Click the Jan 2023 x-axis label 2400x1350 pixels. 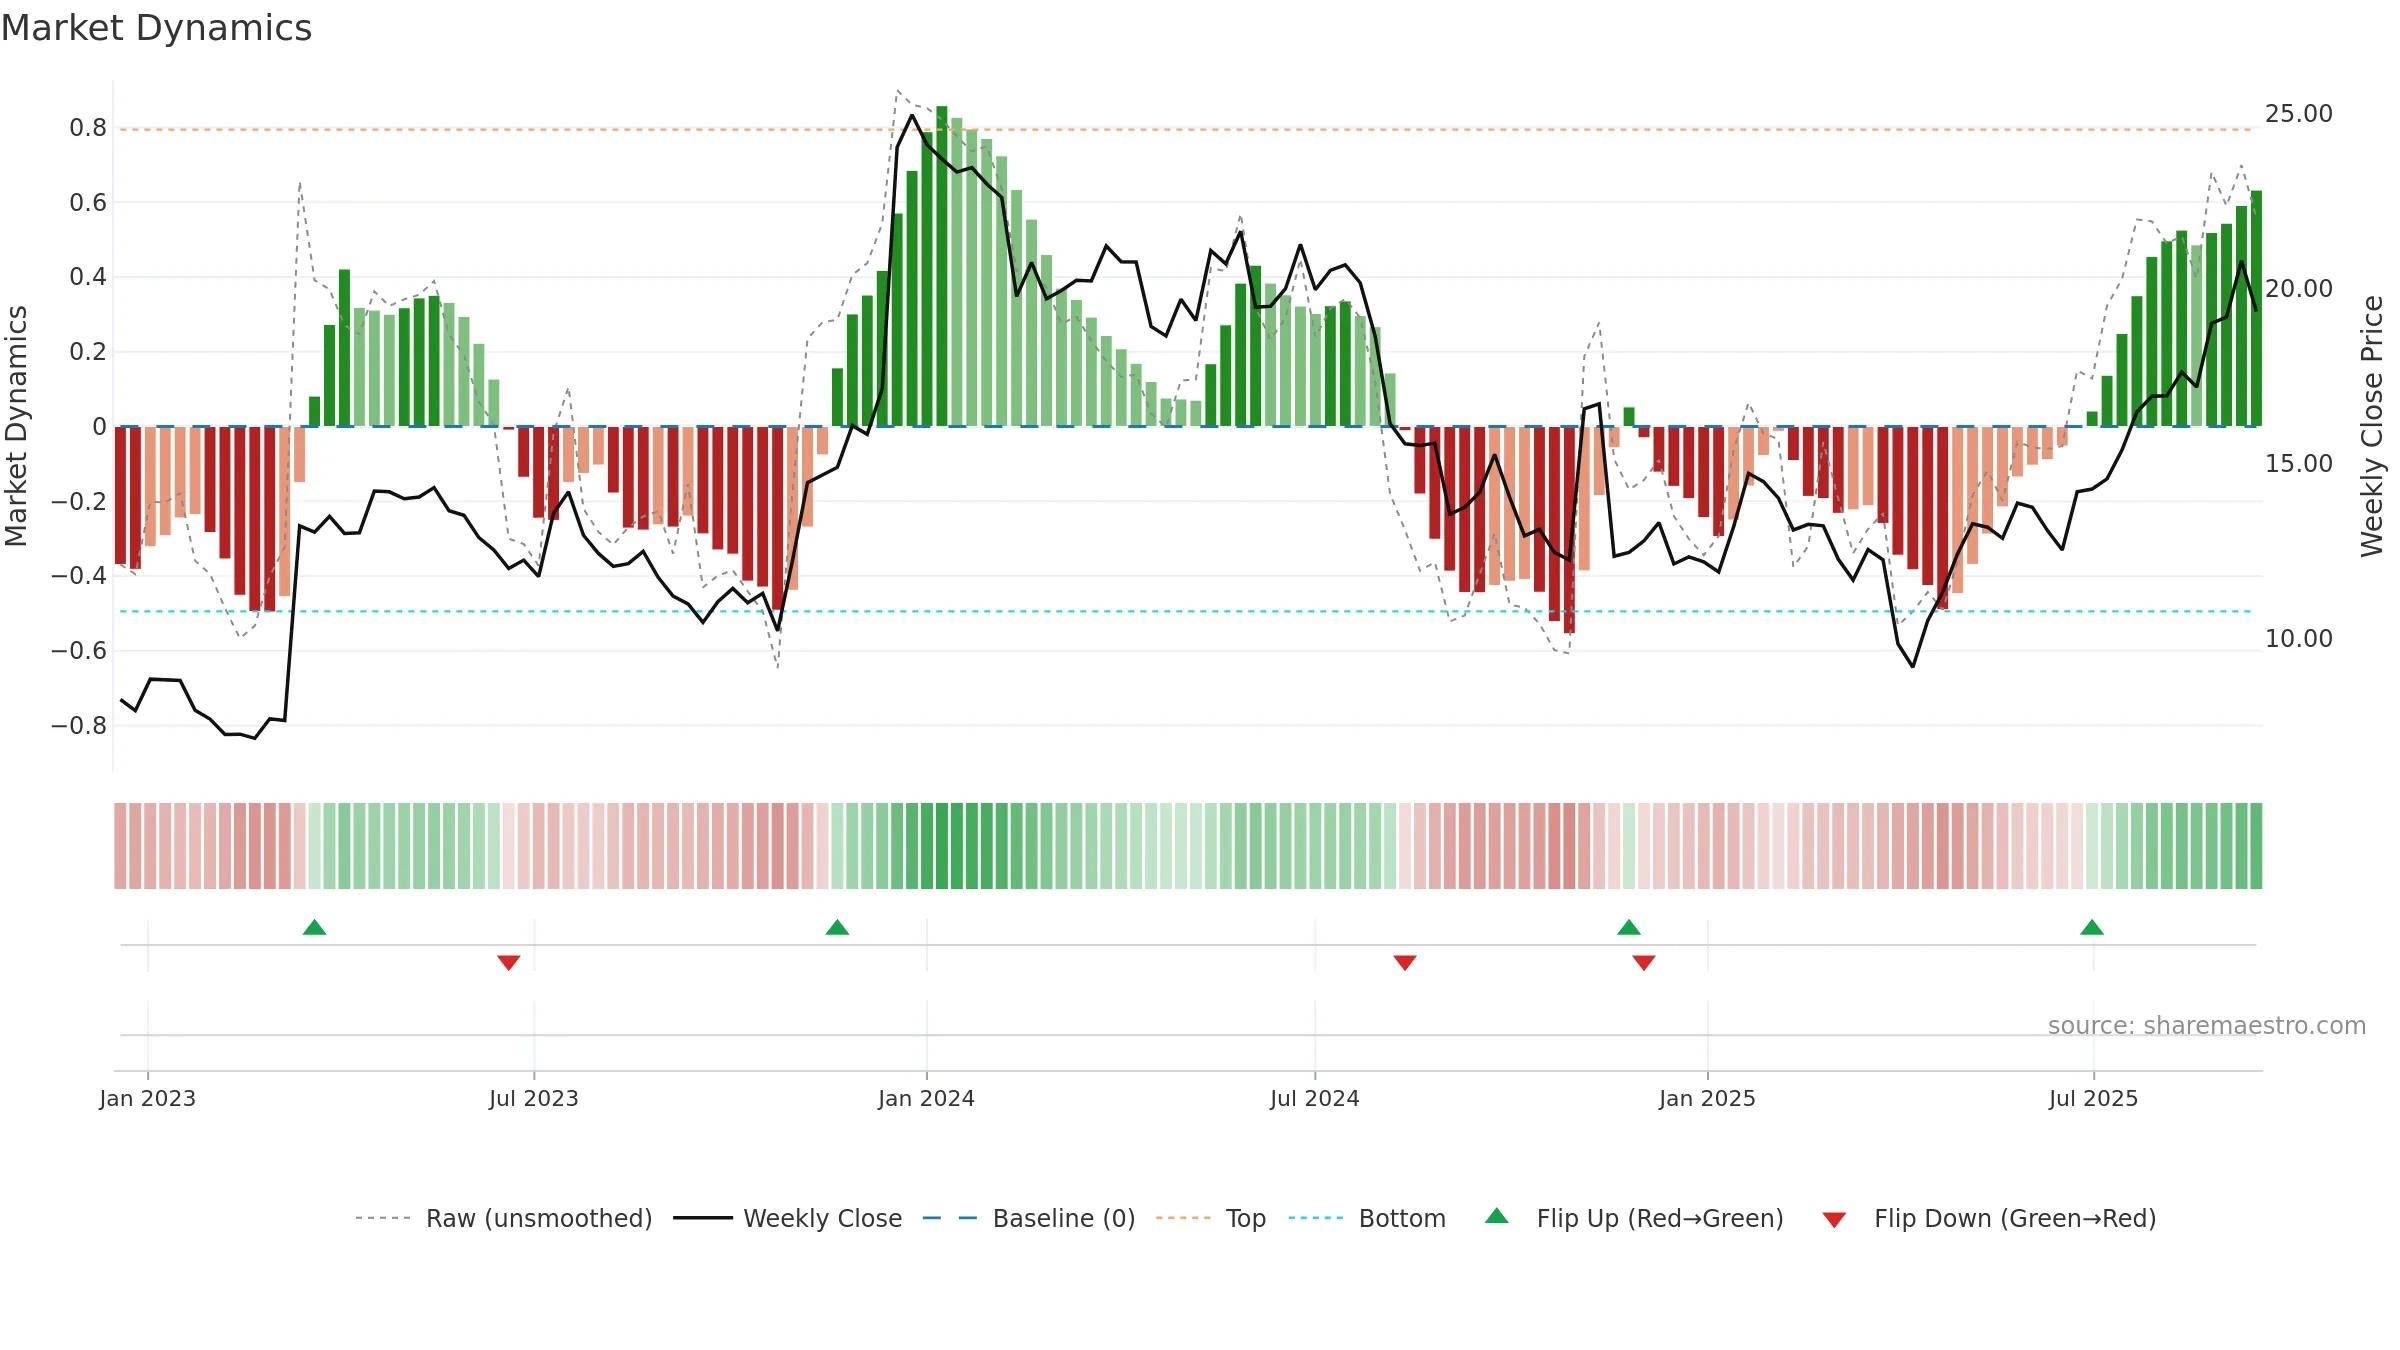(148, 1098)
